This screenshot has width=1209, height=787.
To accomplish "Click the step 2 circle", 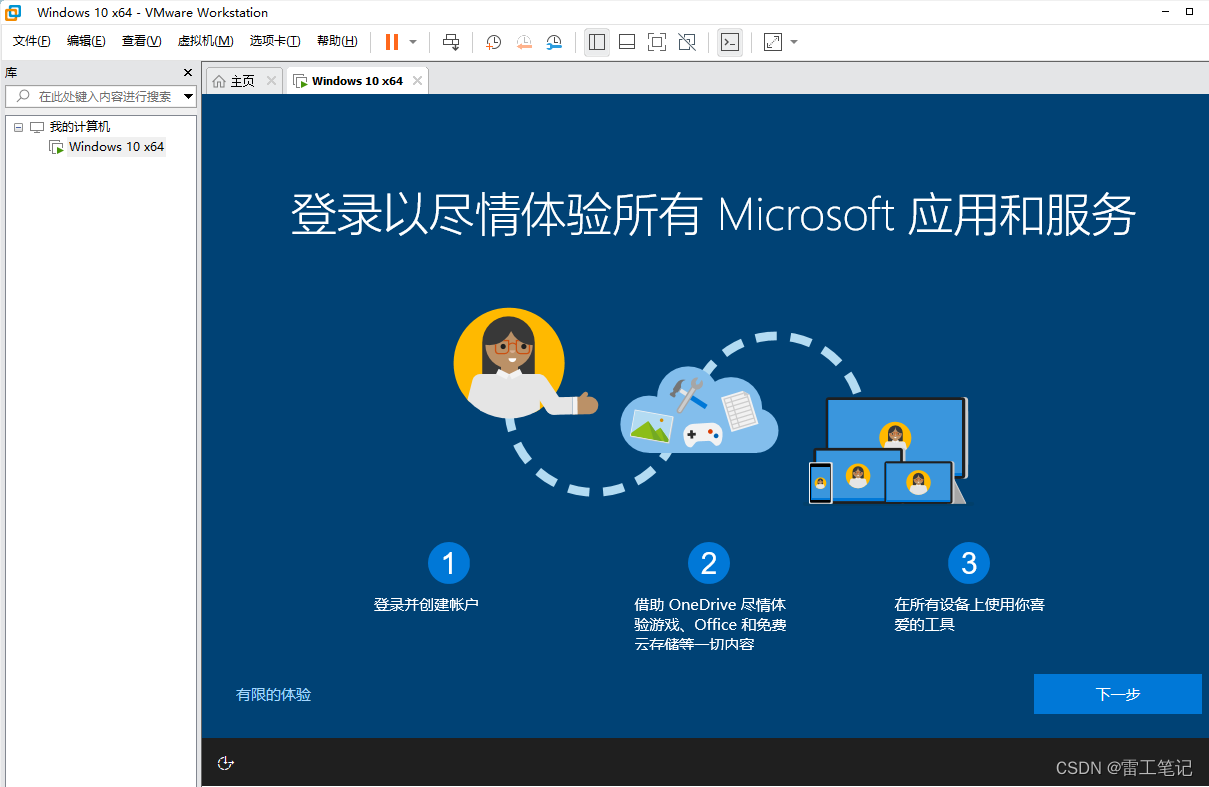I will (x=709, y=564).
